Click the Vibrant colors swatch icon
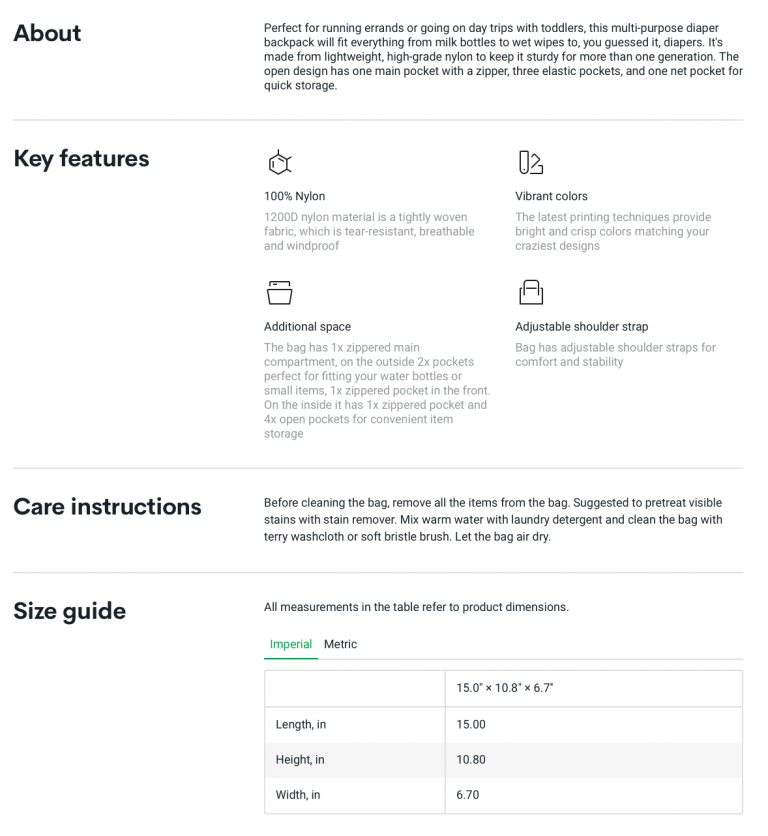 531,162
